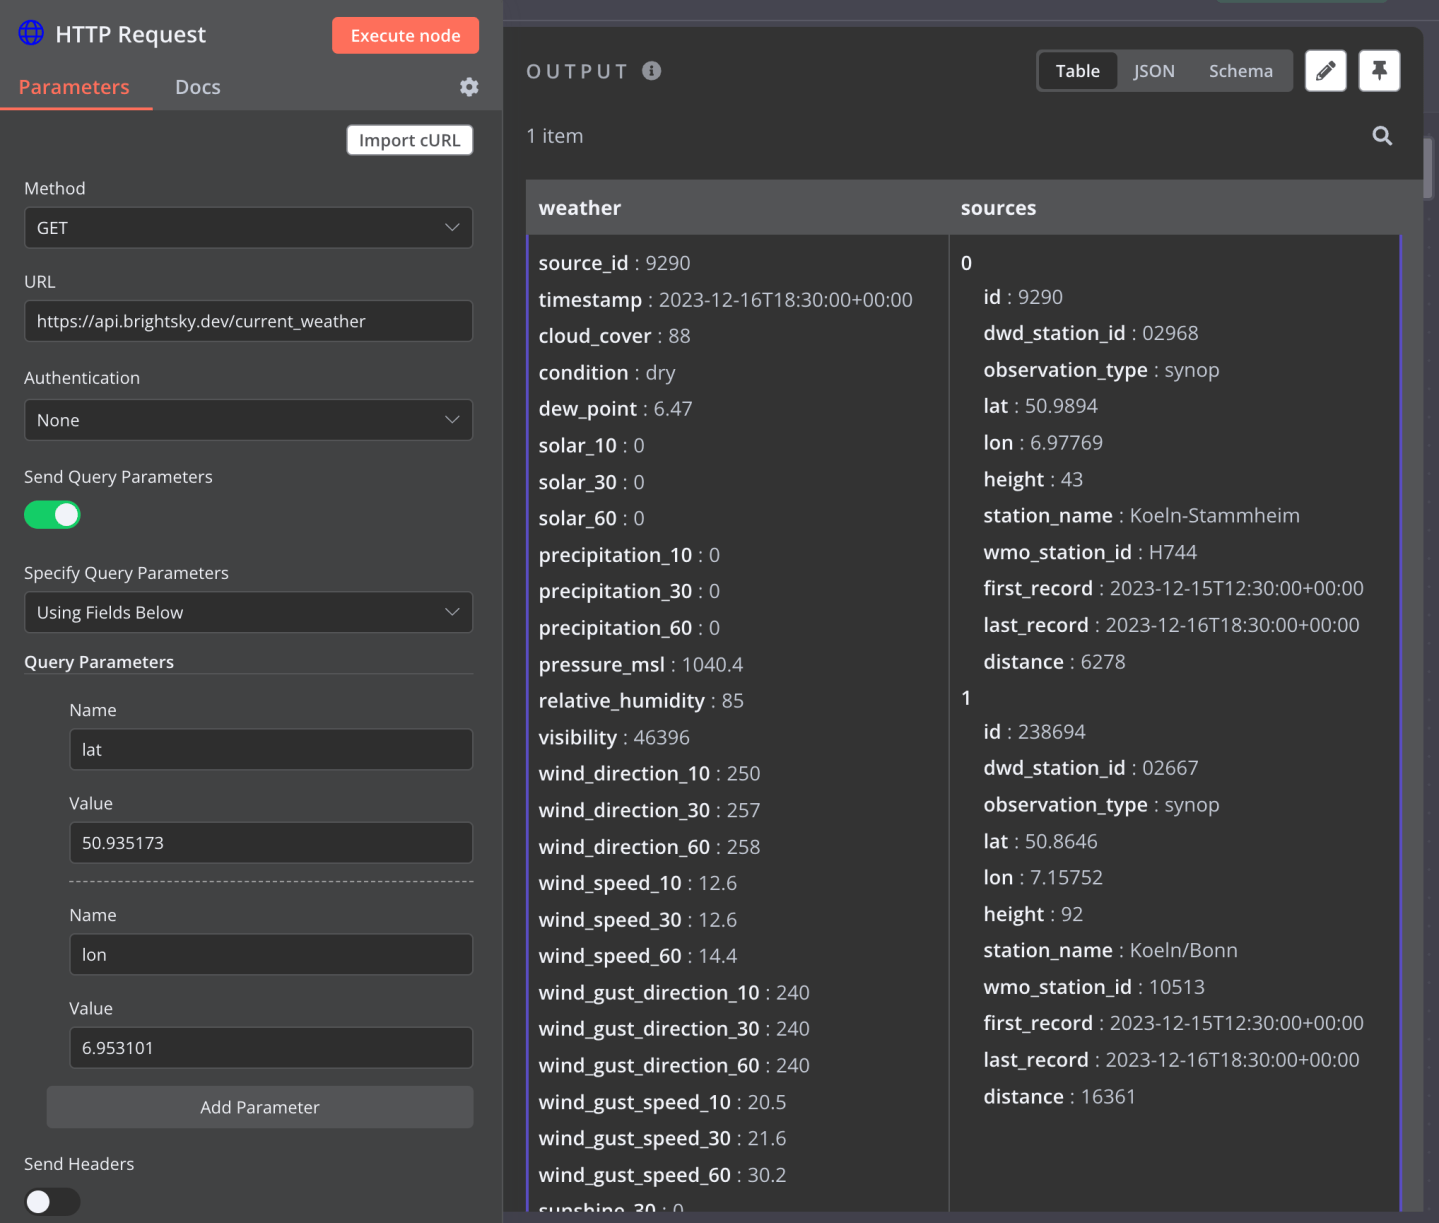Open the Method dropdown showing GET
The image size is (1439, 1223).
pos(248,228)
